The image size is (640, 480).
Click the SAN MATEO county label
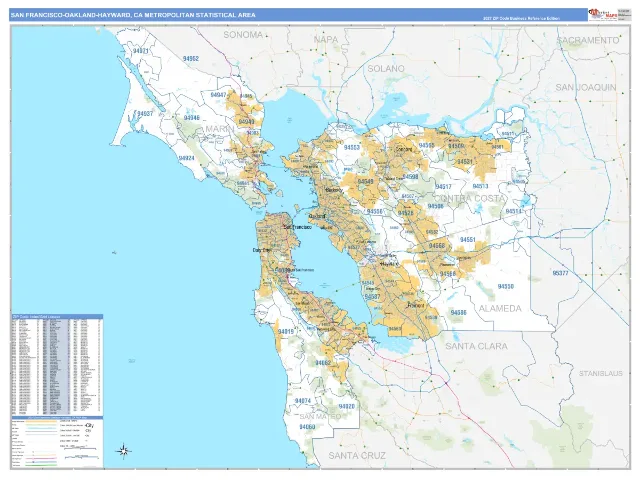pos(320,416)
